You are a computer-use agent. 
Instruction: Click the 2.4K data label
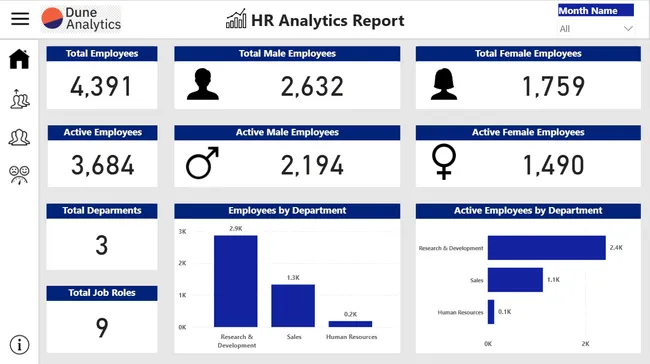[616, 248]
